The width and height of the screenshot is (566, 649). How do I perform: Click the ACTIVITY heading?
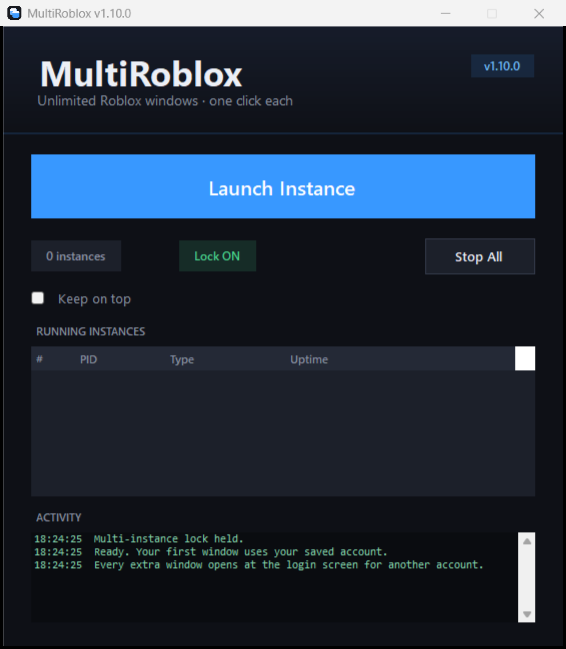(x=59, y=517)
